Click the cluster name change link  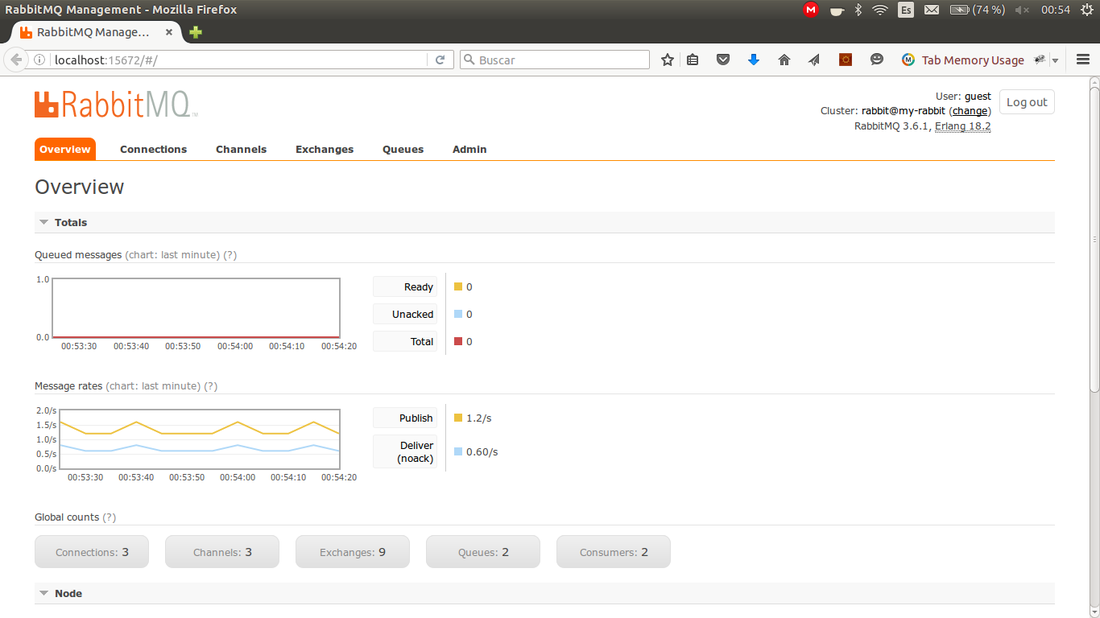point(970,111)
